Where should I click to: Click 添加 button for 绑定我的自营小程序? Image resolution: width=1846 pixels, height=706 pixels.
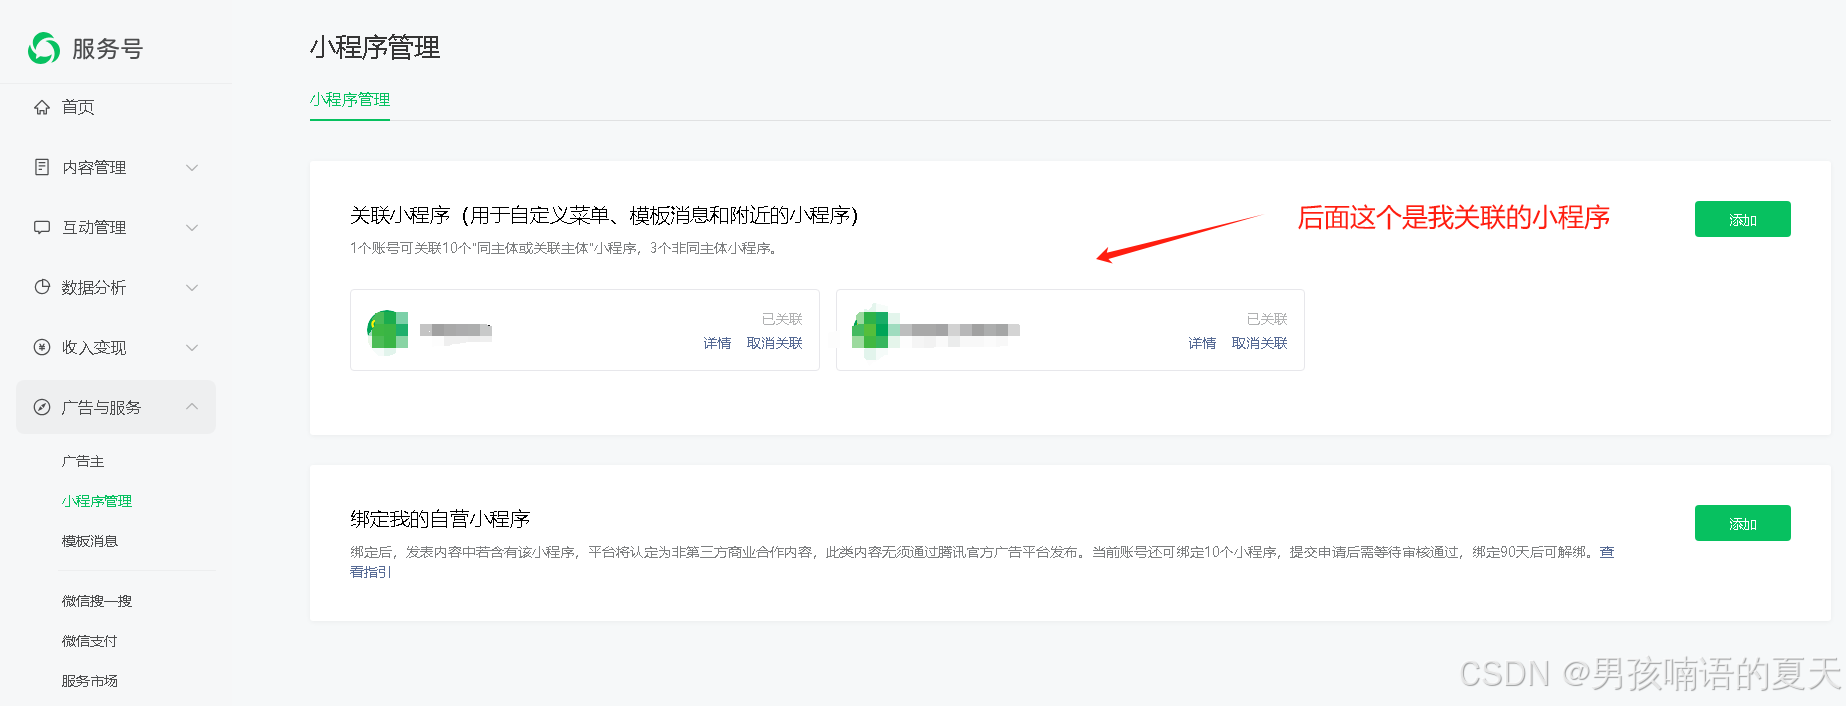tap(1742, 523)
